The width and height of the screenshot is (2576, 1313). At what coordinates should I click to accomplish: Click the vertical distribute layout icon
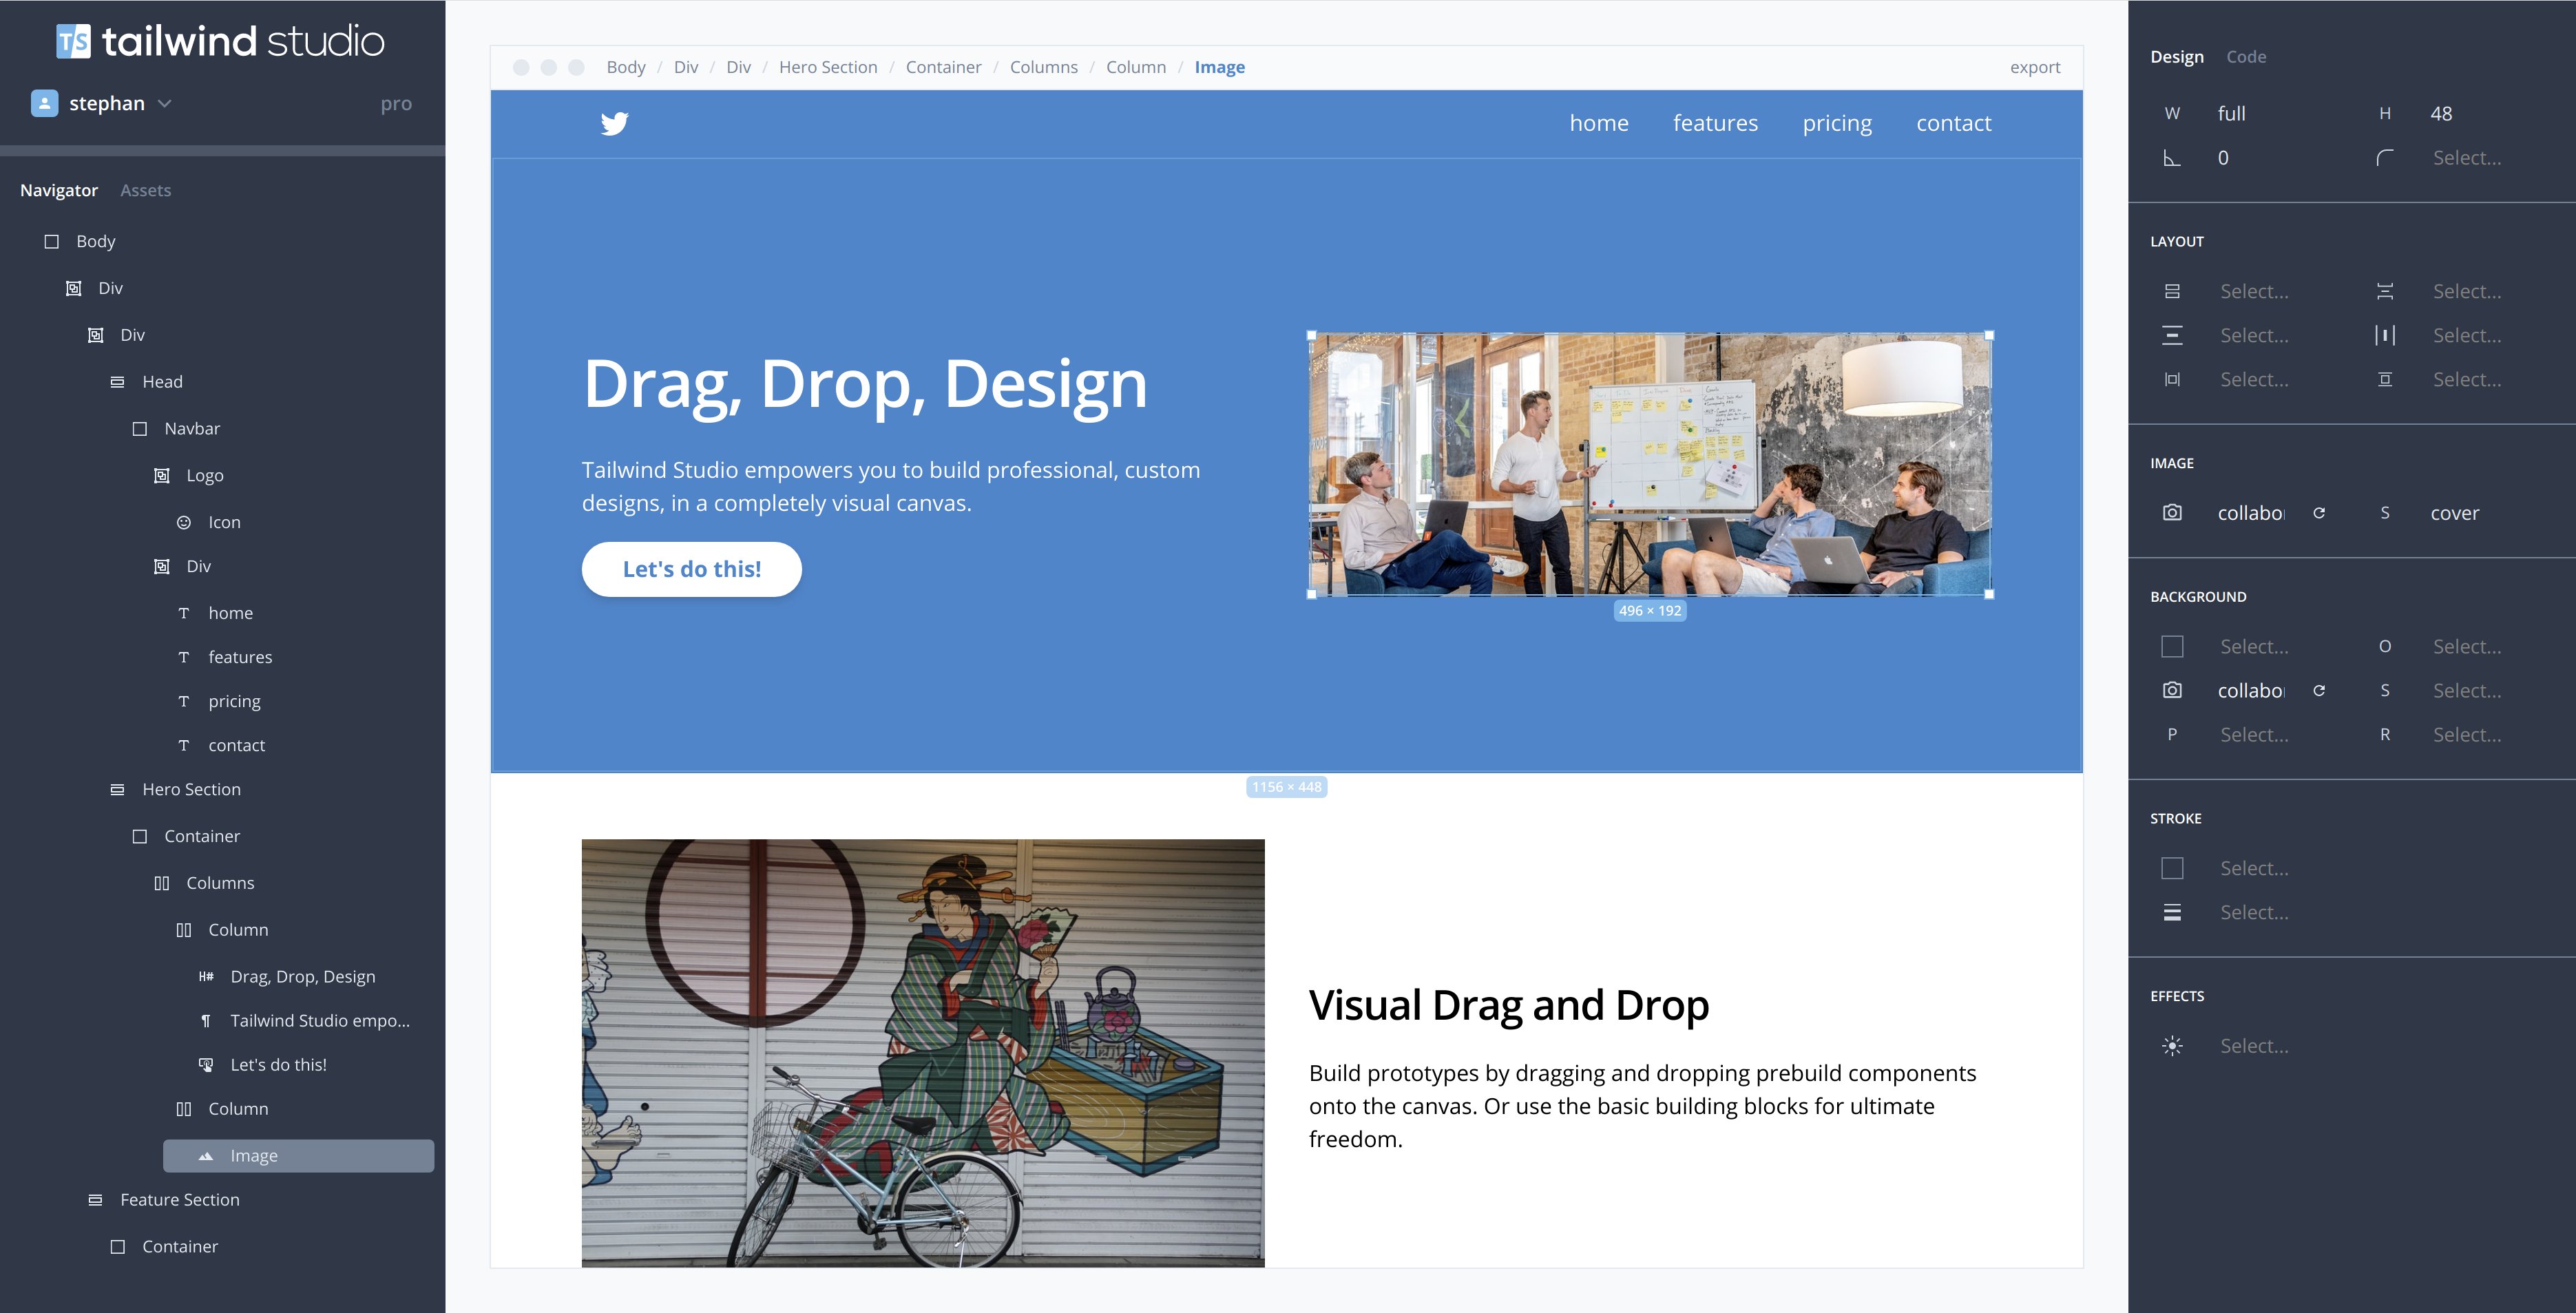tap(2385, 291)
